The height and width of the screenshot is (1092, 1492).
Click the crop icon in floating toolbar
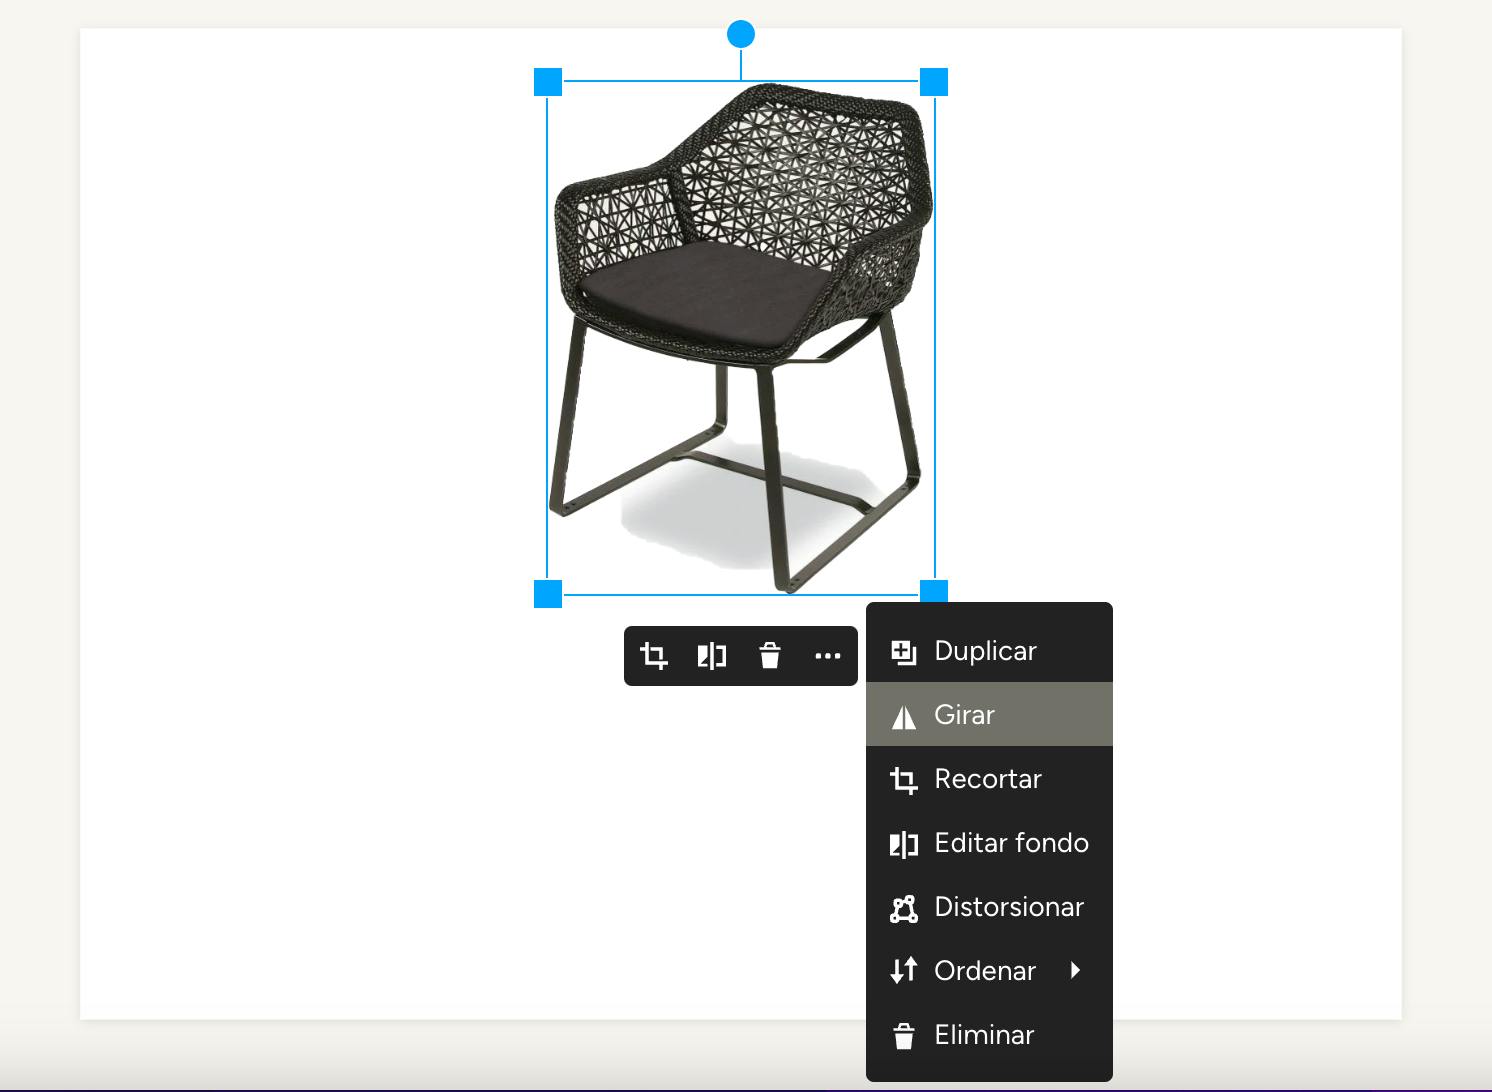654,656
